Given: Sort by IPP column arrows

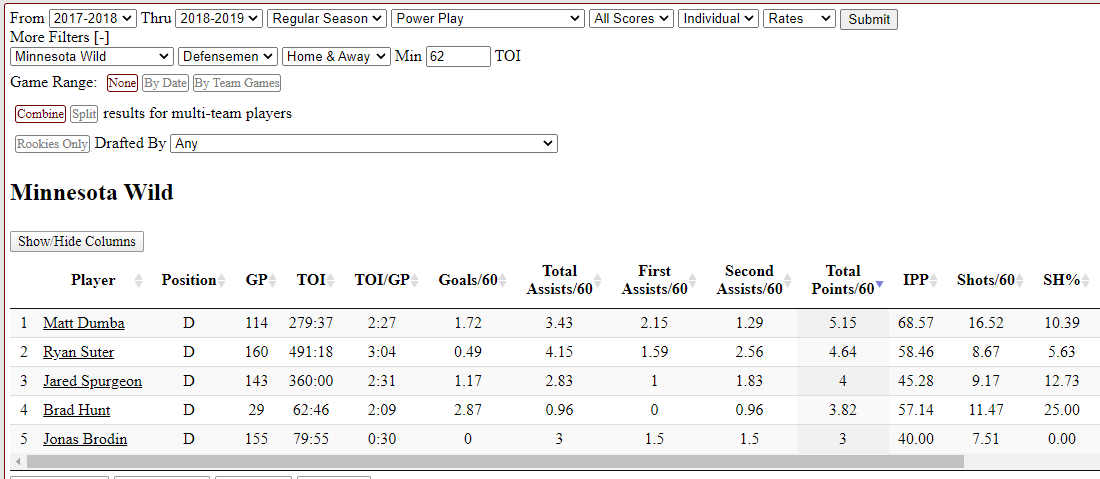Looking at the screenshot, I should pyautogui.click(x=934, y=281).
